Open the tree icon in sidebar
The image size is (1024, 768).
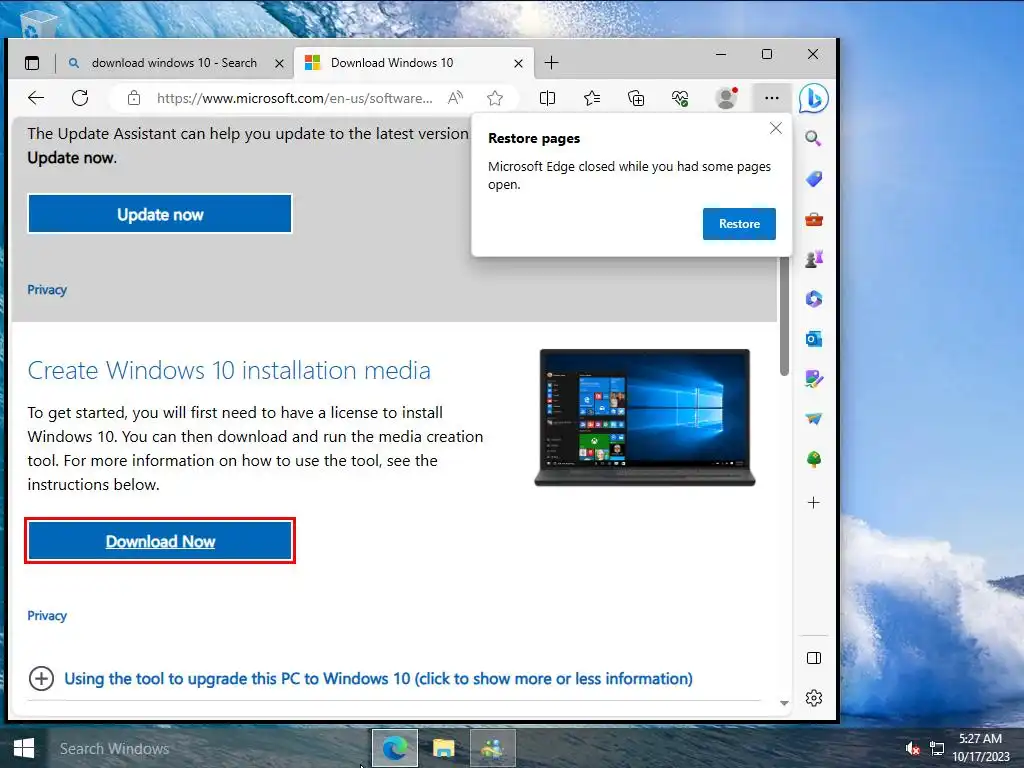(814, 460)
